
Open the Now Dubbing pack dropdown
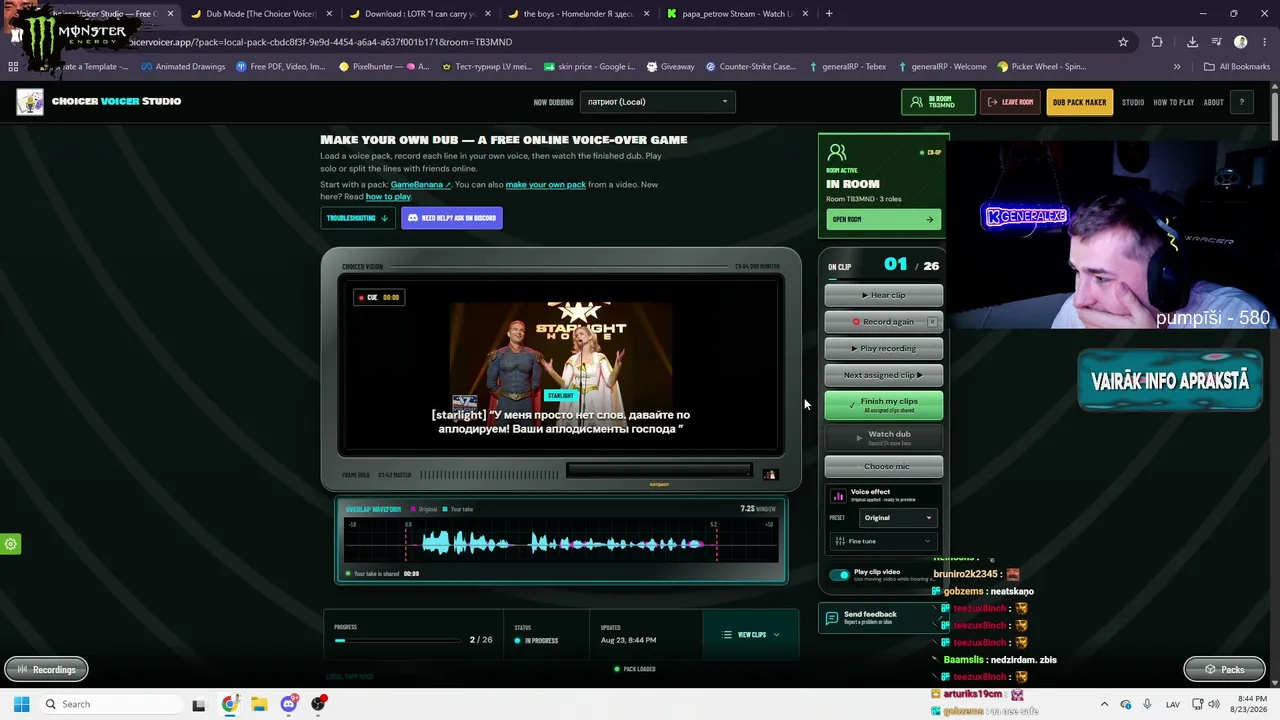pos(657,101)
